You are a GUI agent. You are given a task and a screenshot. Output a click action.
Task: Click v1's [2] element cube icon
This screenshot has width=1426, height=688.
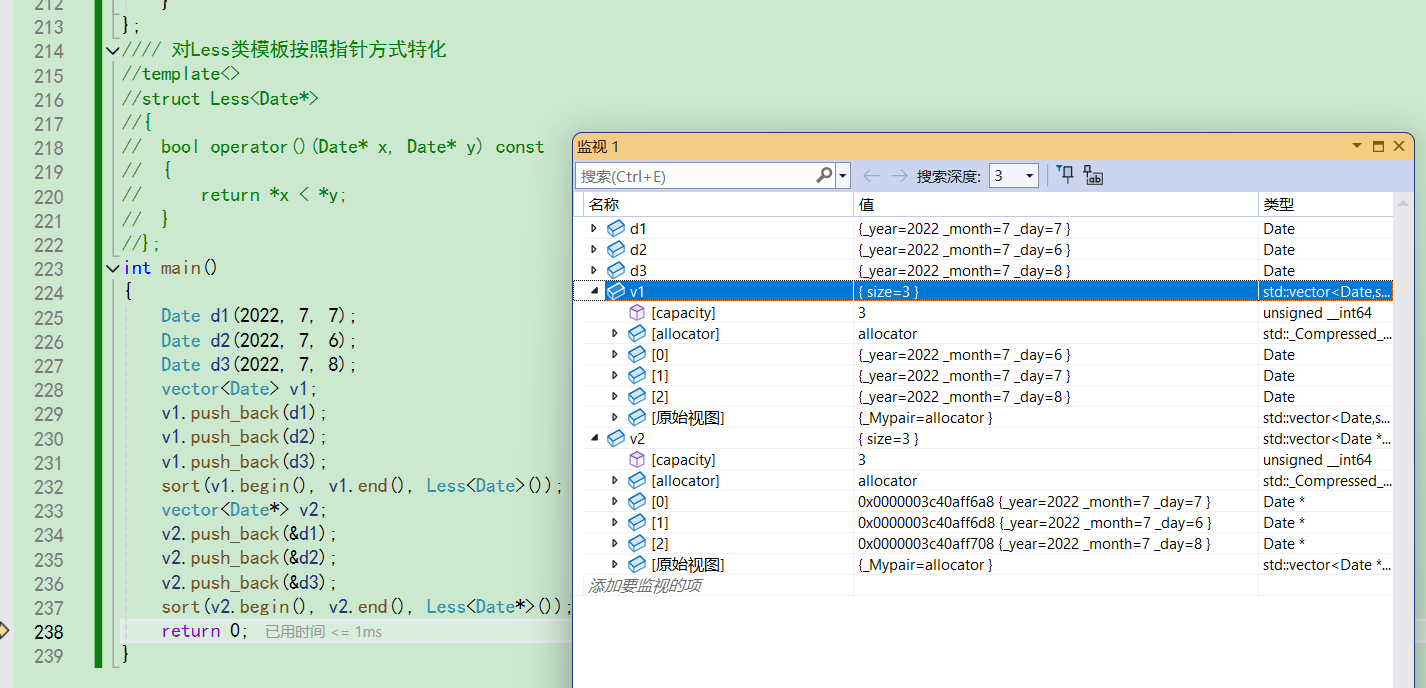tap(637, 396)
